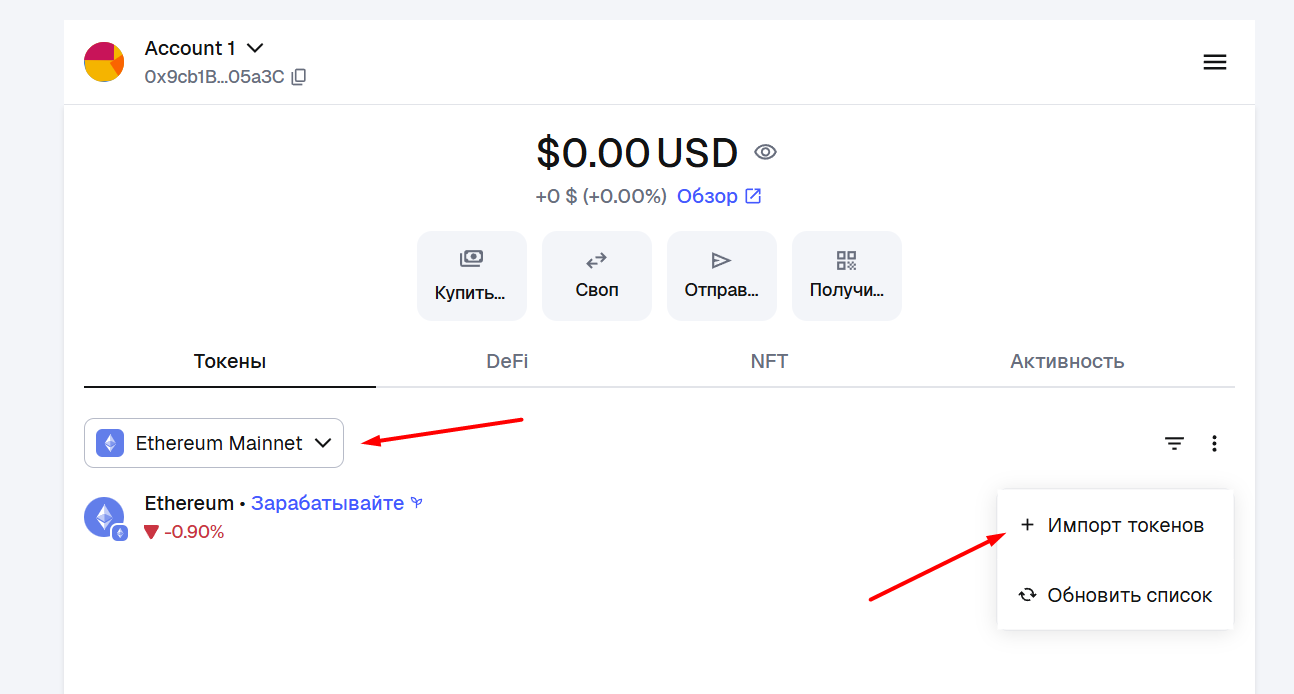Viewport: 1294px width, 694px height.
Task: Select Импорт токенов menu item
Action: pos(1114,525)
